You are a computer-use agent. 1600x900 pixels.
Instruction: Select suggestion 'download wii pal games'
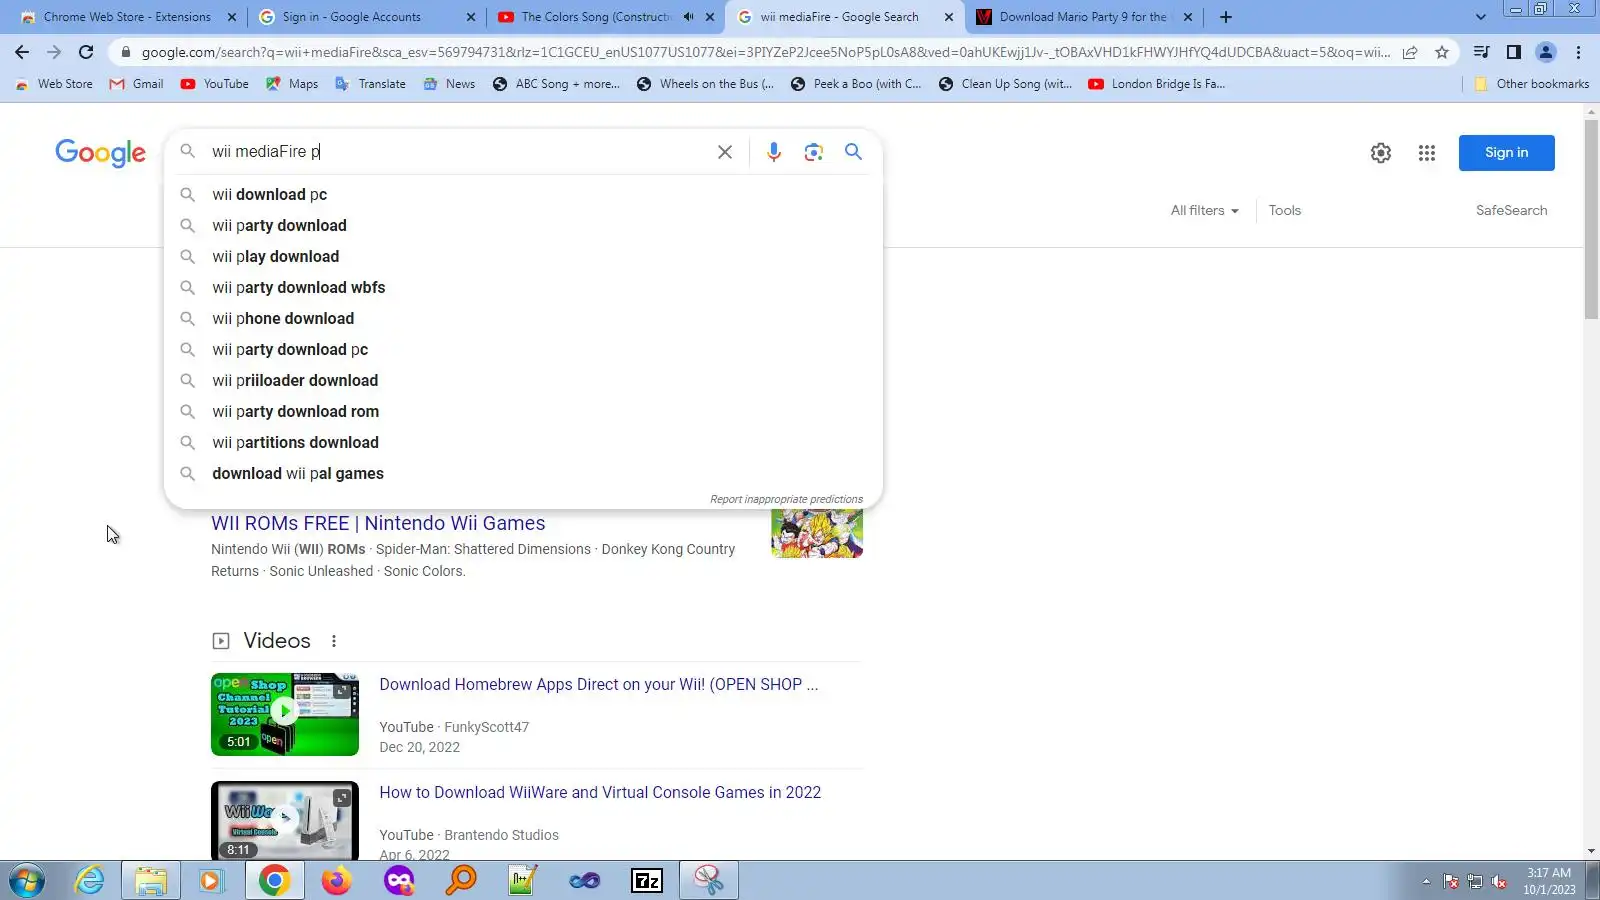point(523,474)
